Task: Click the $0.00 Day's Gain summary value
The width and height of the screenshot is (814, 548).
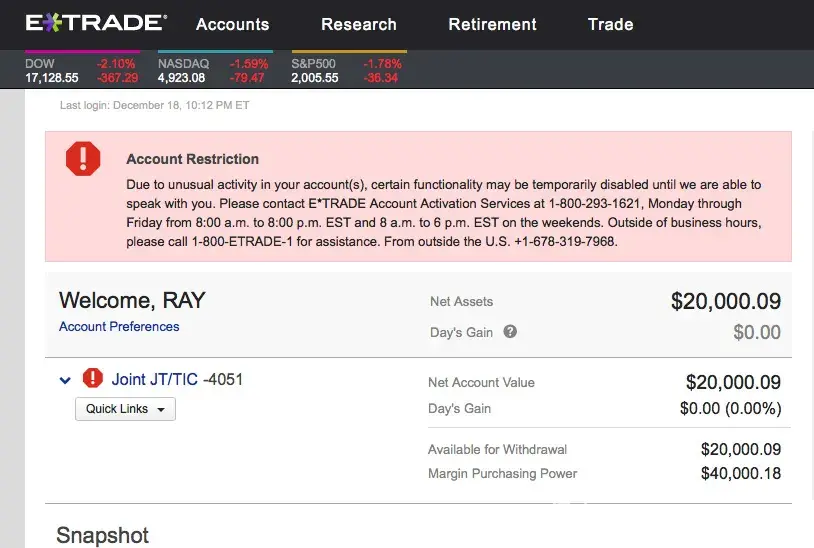Action: tap(757, 332)
